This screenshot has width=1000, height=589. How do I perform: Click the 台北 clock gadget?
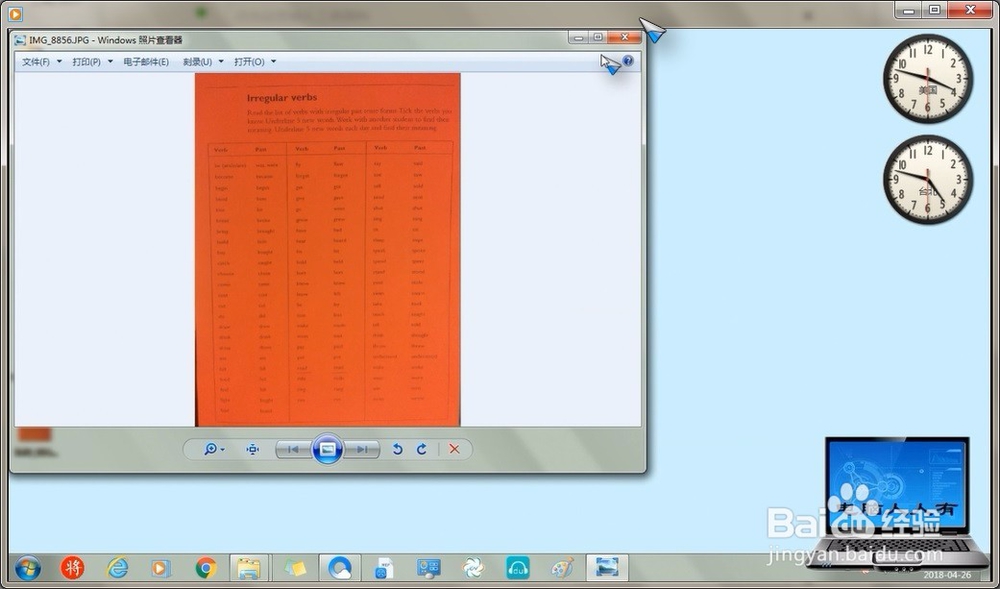point(928,180)
